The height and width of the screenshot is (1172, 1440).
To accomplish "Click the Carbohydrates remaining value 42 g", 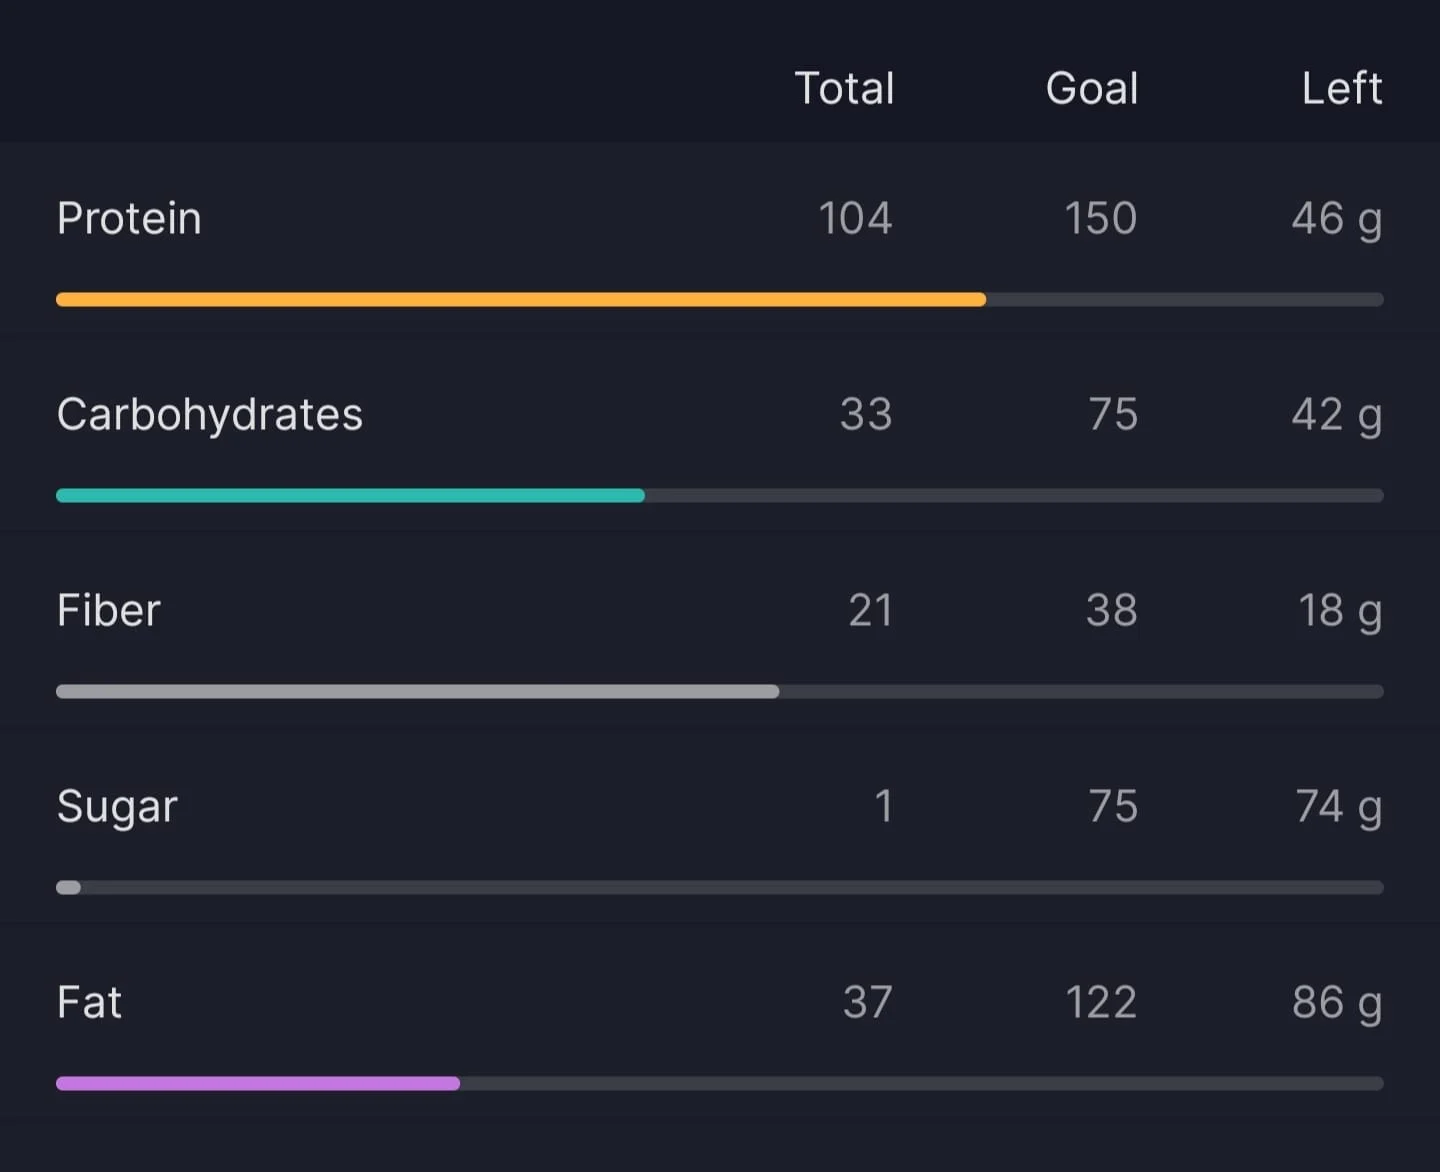I will (1337, 416).
